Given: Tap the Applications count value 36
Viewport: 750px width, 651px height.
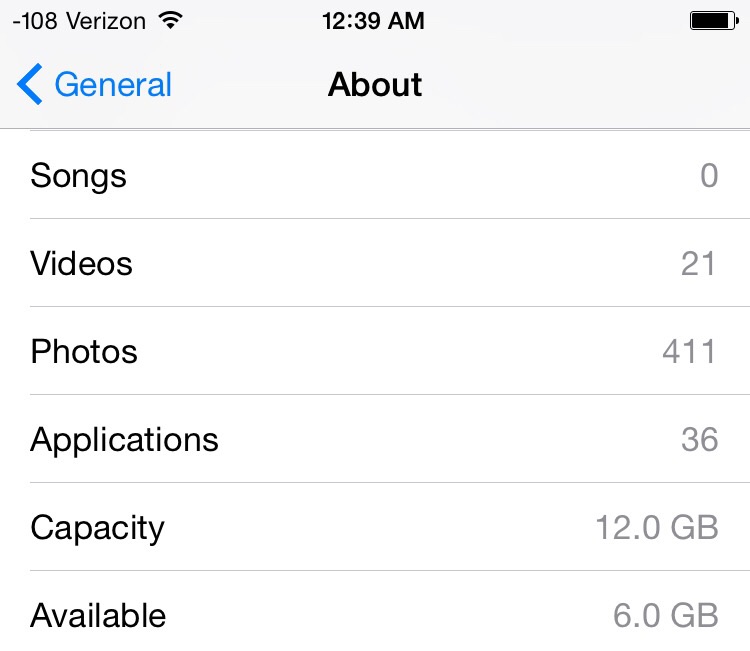Looking at the screenshot, I should pos(700,439).
